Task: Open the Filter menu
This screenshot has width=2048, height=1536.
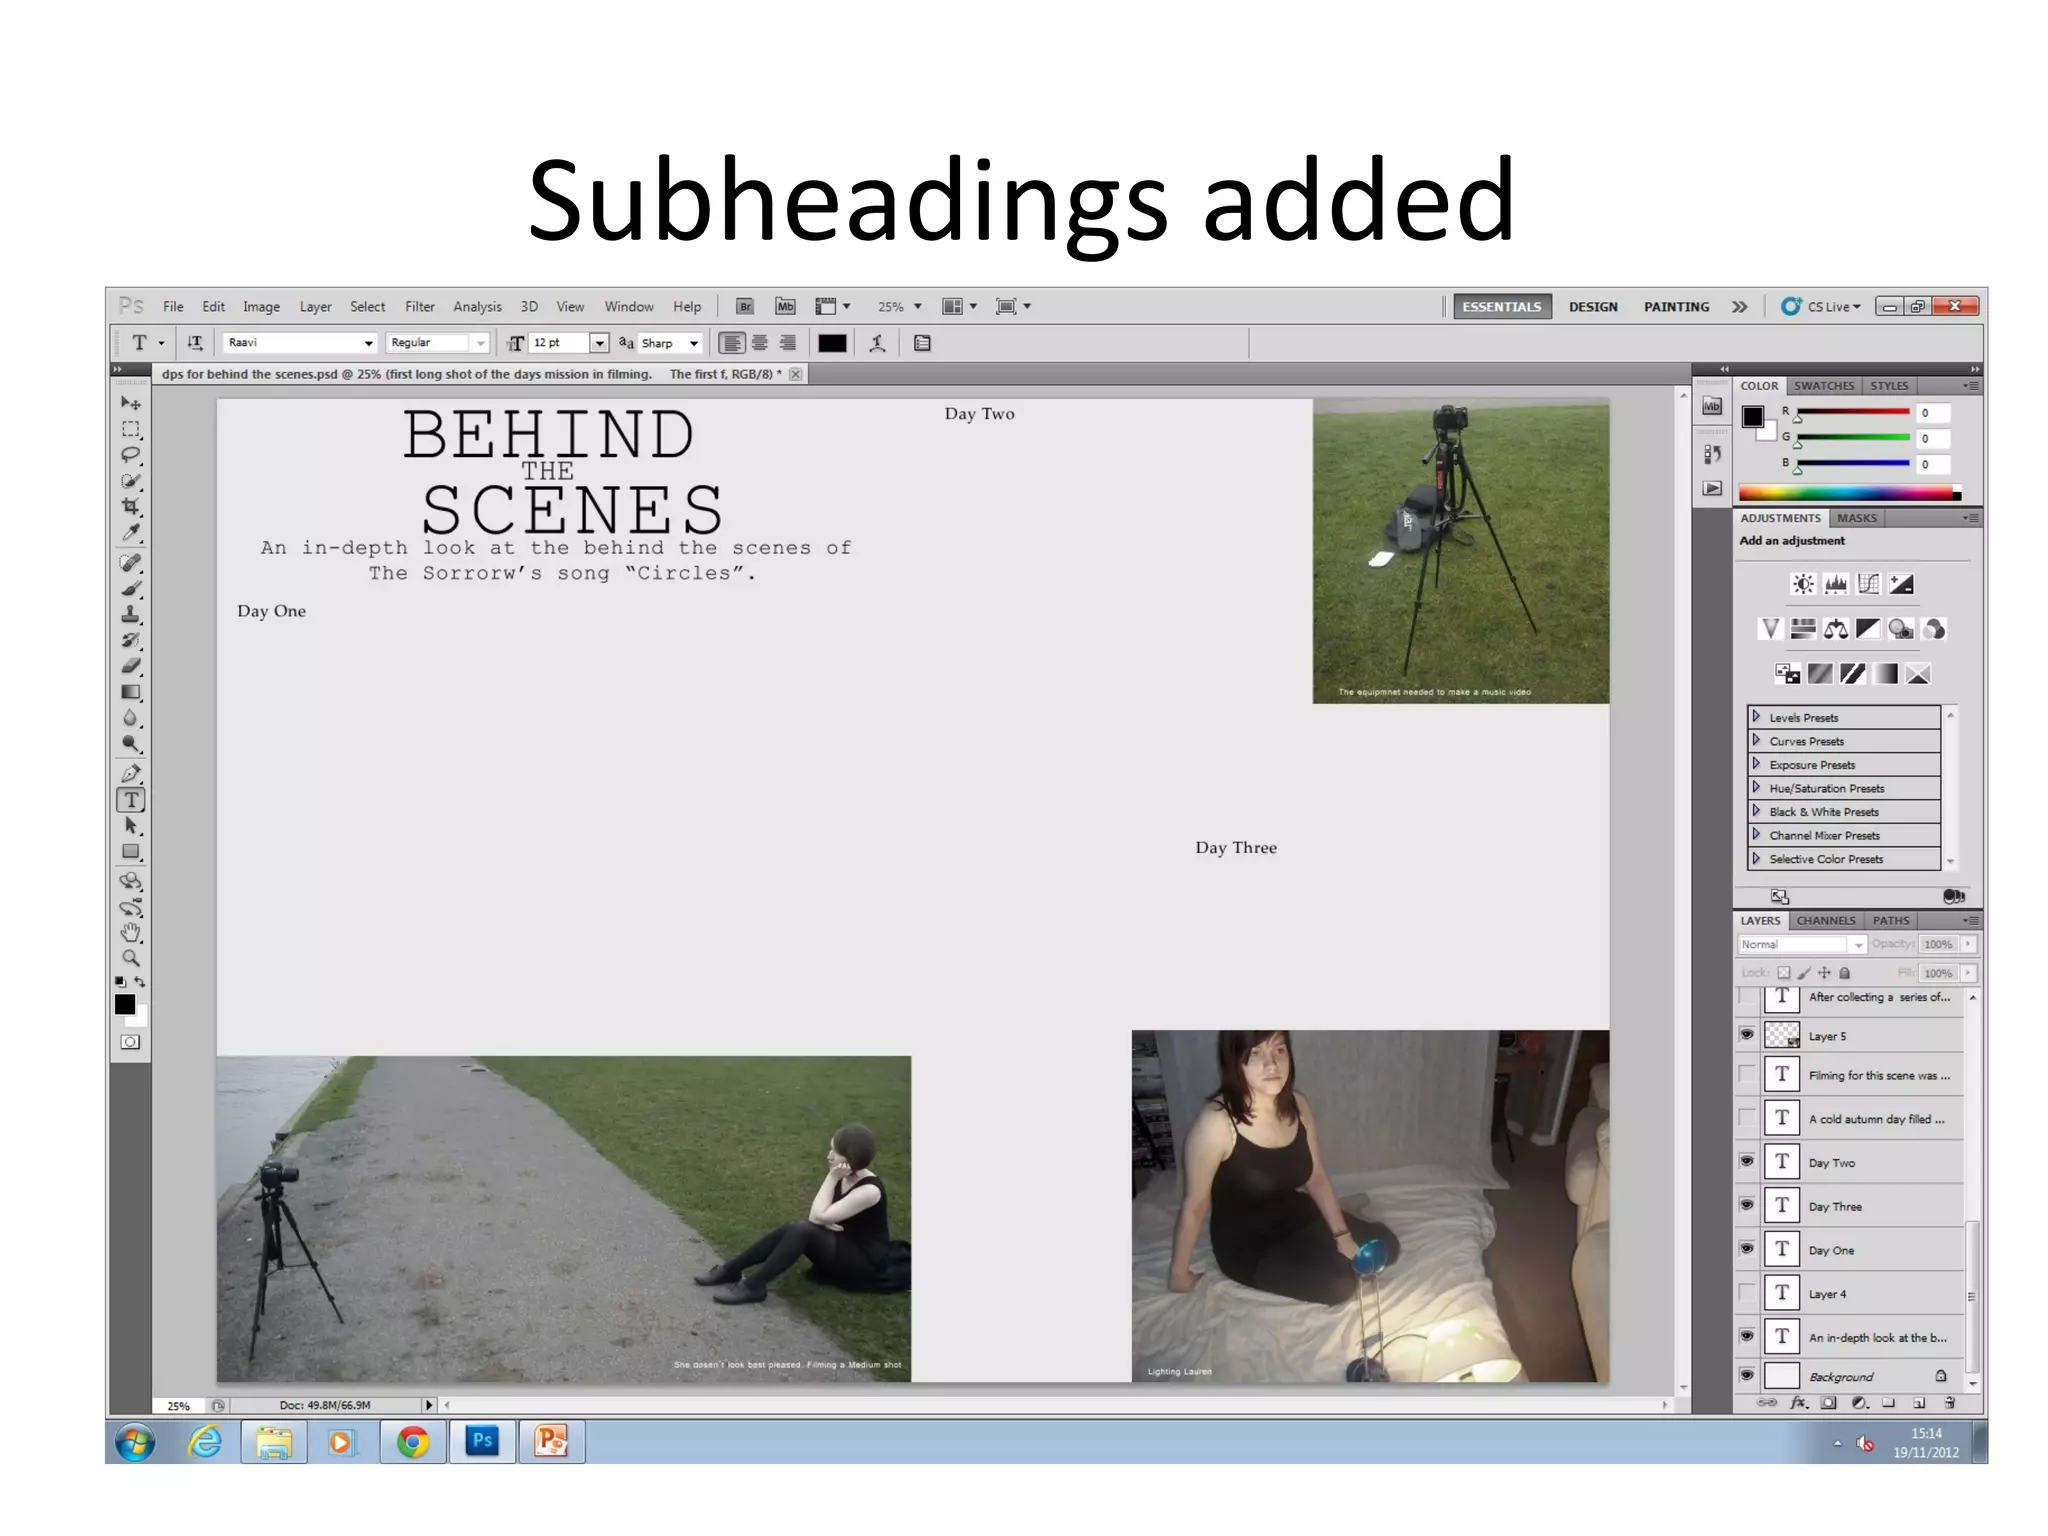Action: 420,307
